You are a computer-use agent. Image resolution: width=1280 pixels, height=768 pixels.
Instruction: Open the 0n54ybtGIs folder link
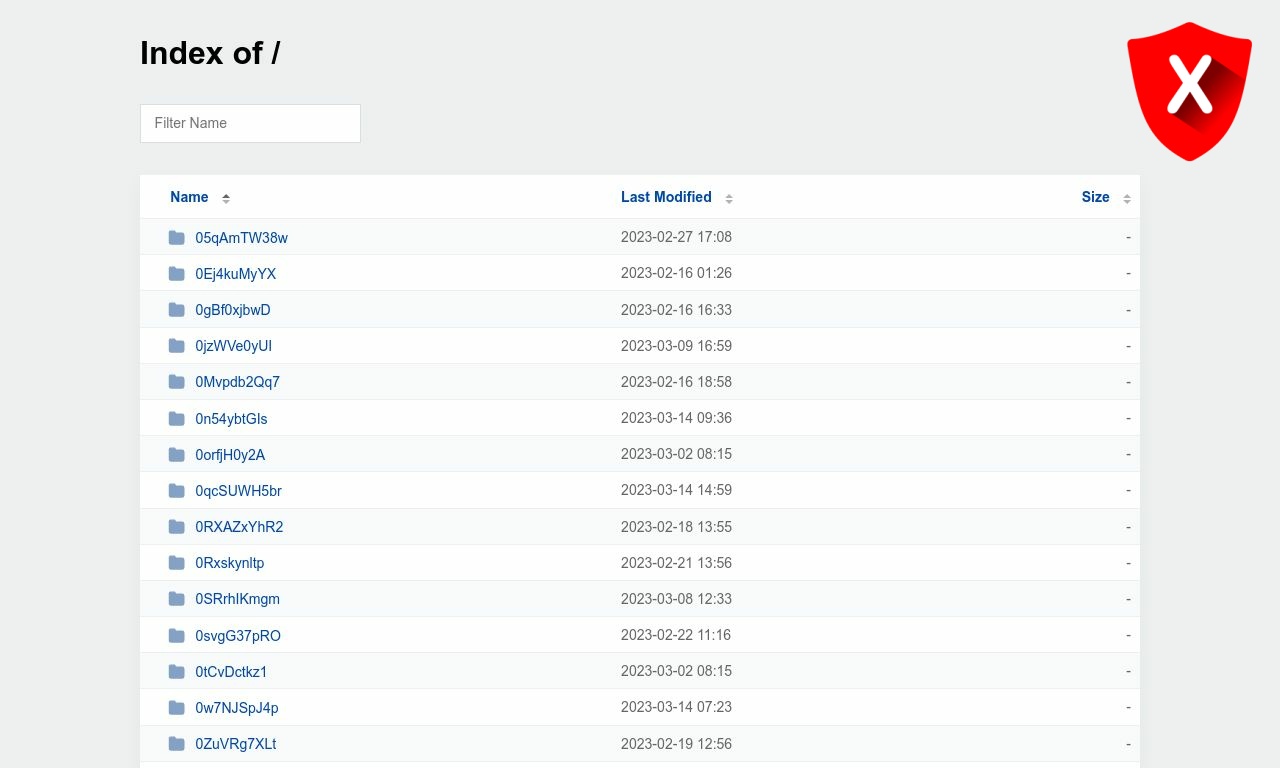(231, 419)
